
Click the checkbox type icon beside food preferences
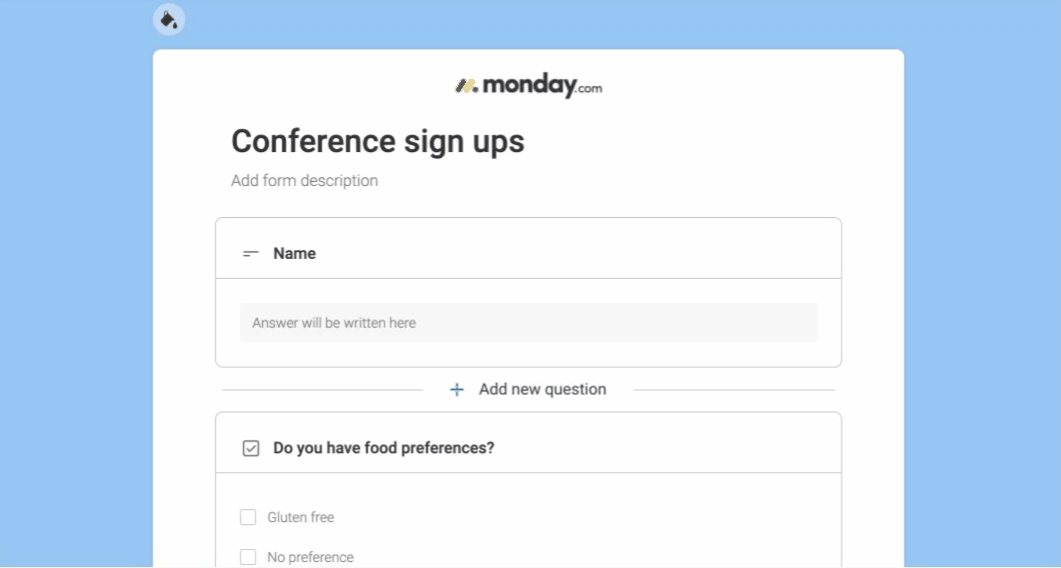pyautogui.click(x=251, y=448)
